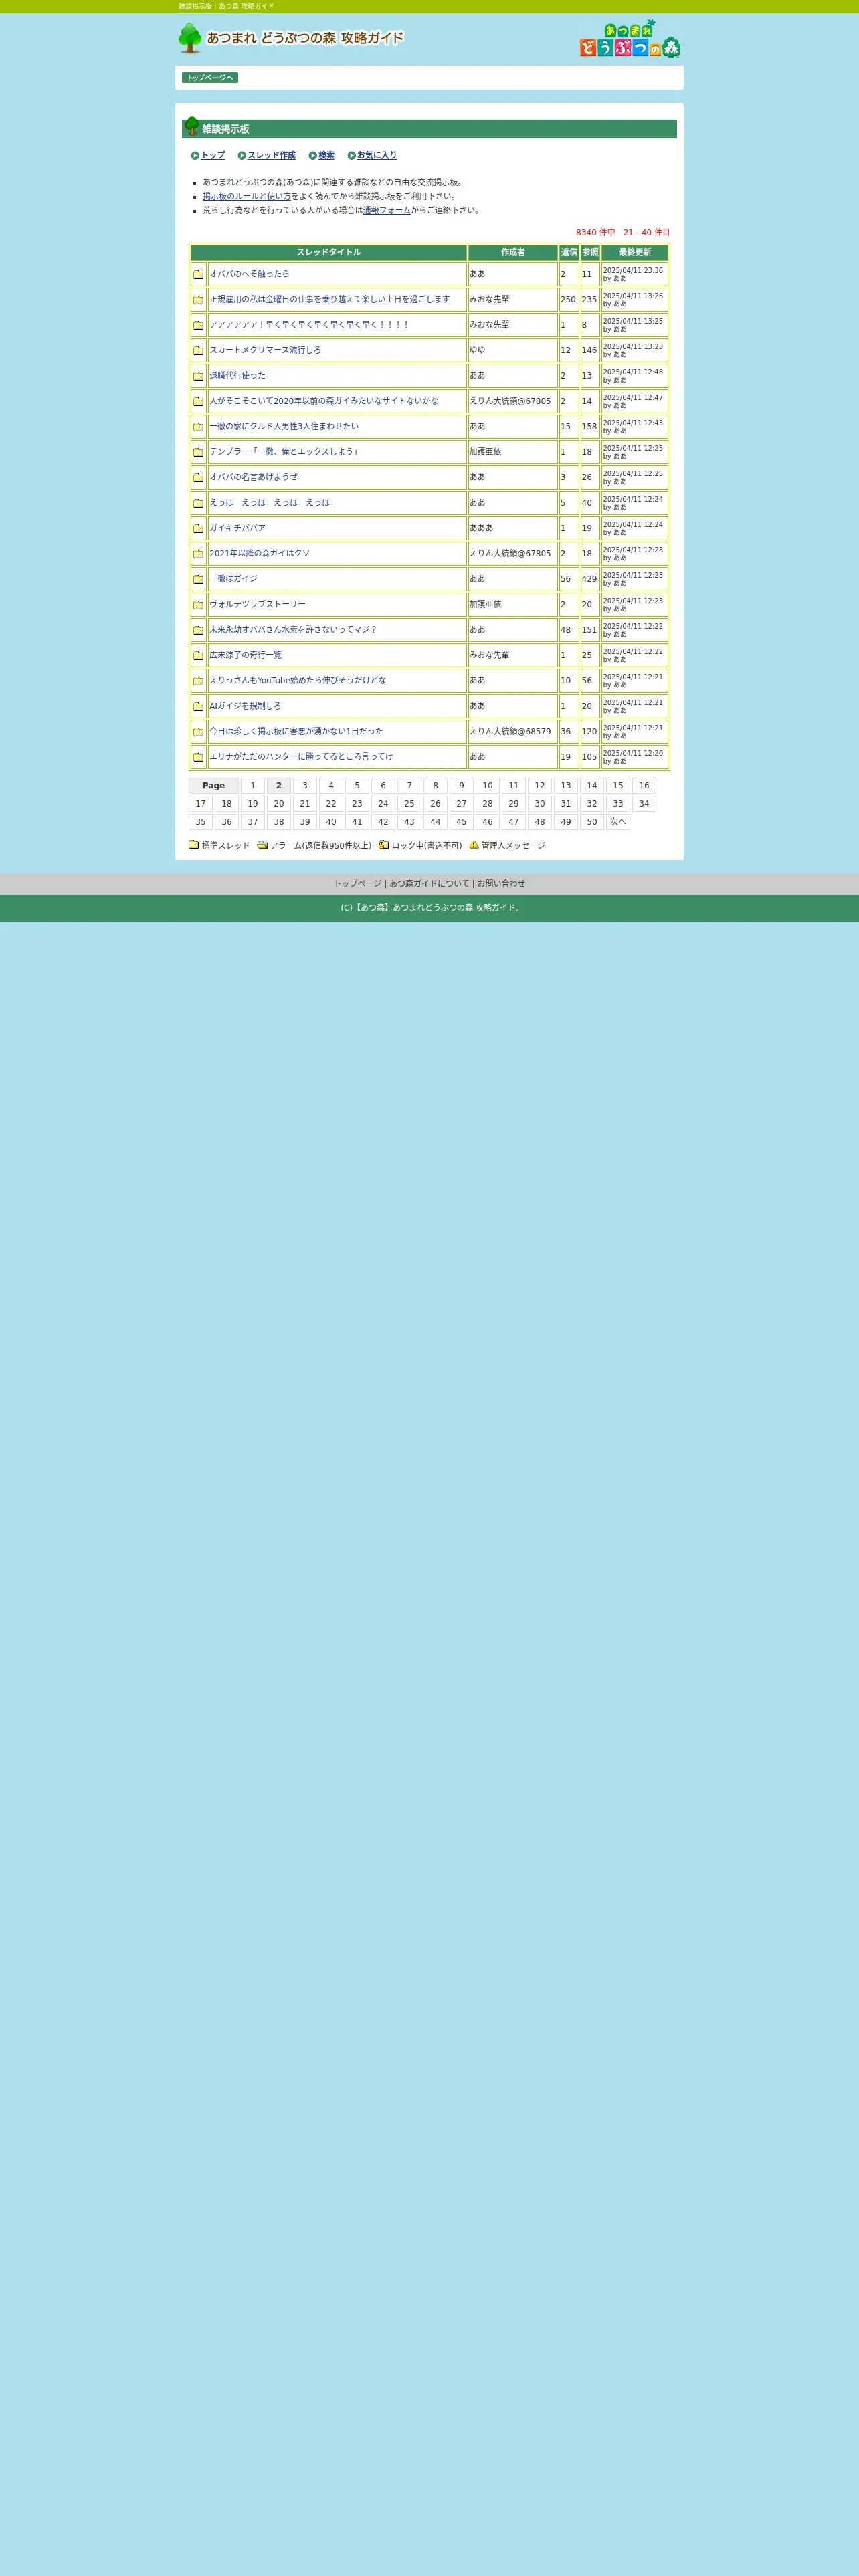Click folder icon beside 'YouTube始めたら伸びそう' thread

[x=198, y=681]
